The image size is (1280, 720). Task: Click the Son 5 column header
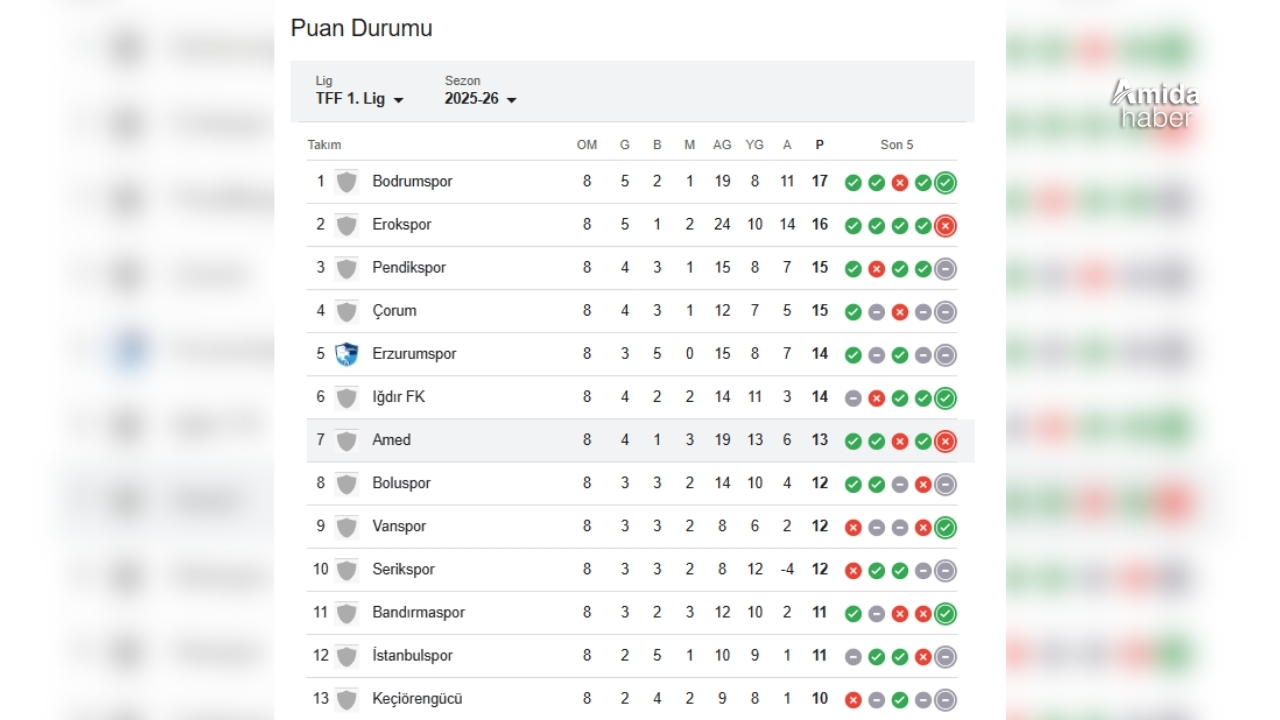(x=896, y=145)
